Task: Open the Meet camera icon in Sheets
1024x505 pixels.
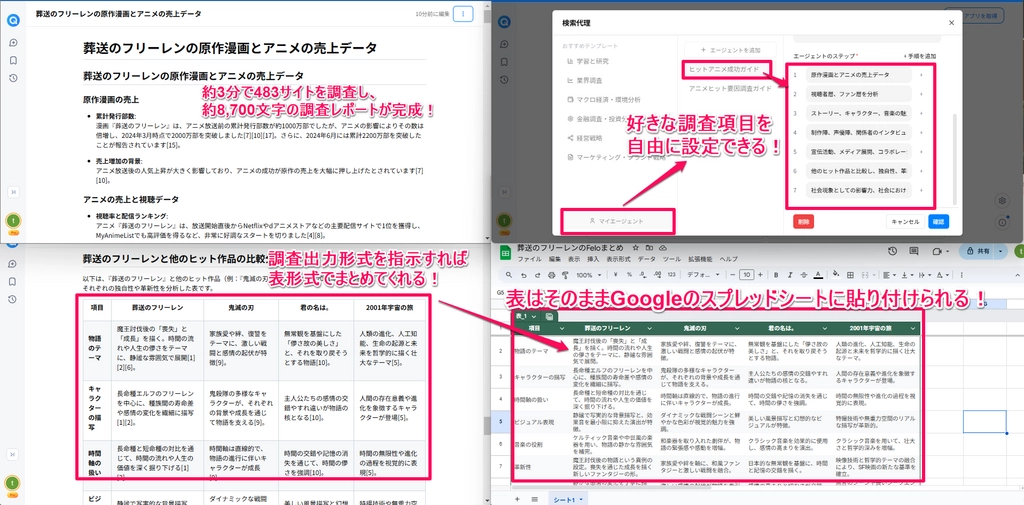Action: click(936, 252)
